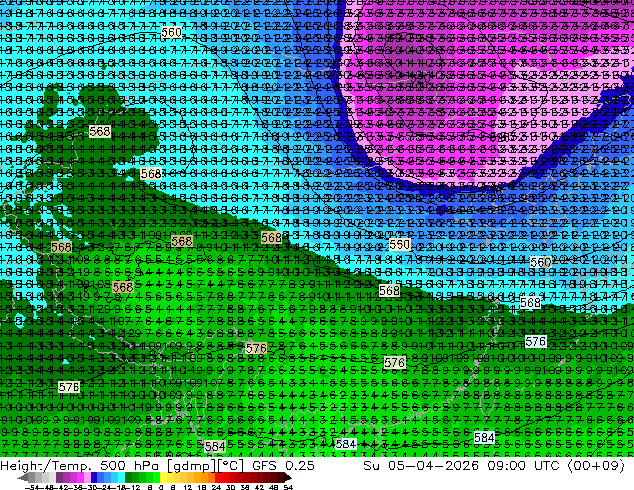
Task: Click the '(00+09)' forecast hour text
Action: tap(596, 465)
